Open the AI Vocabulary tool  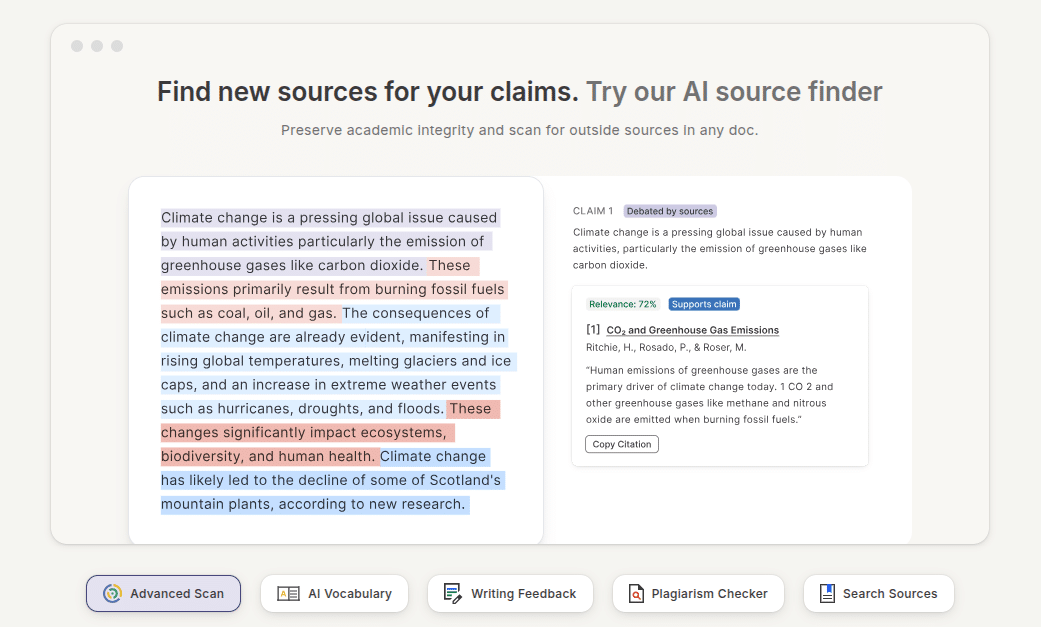[x=334, y=593]
